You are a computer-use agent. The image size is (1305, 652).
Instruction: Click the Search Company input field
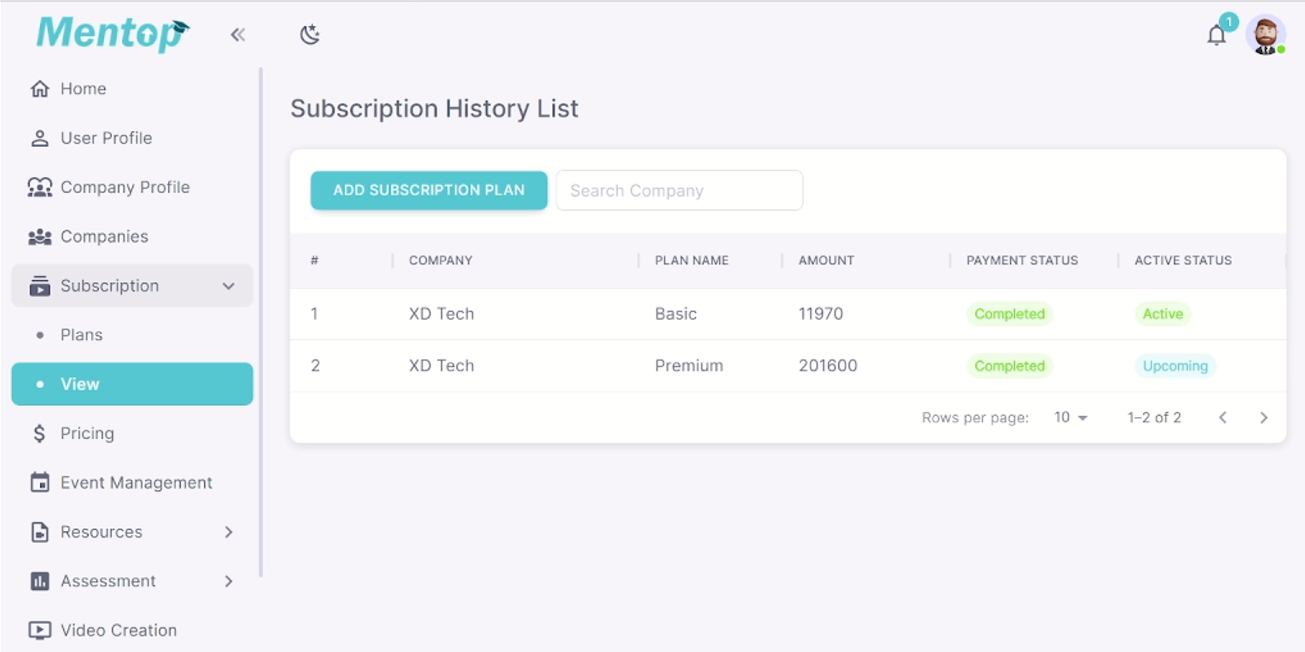point(679,190)
